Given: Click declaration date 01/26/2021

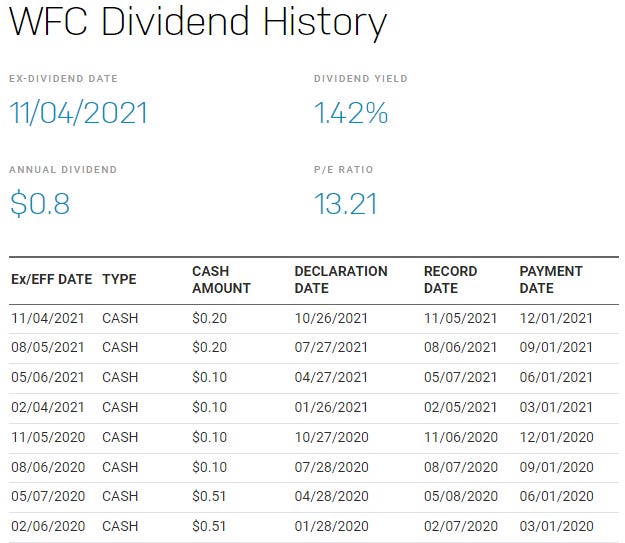Looking at the screenshot, I should pyautogui.click(x=331, y=407).
